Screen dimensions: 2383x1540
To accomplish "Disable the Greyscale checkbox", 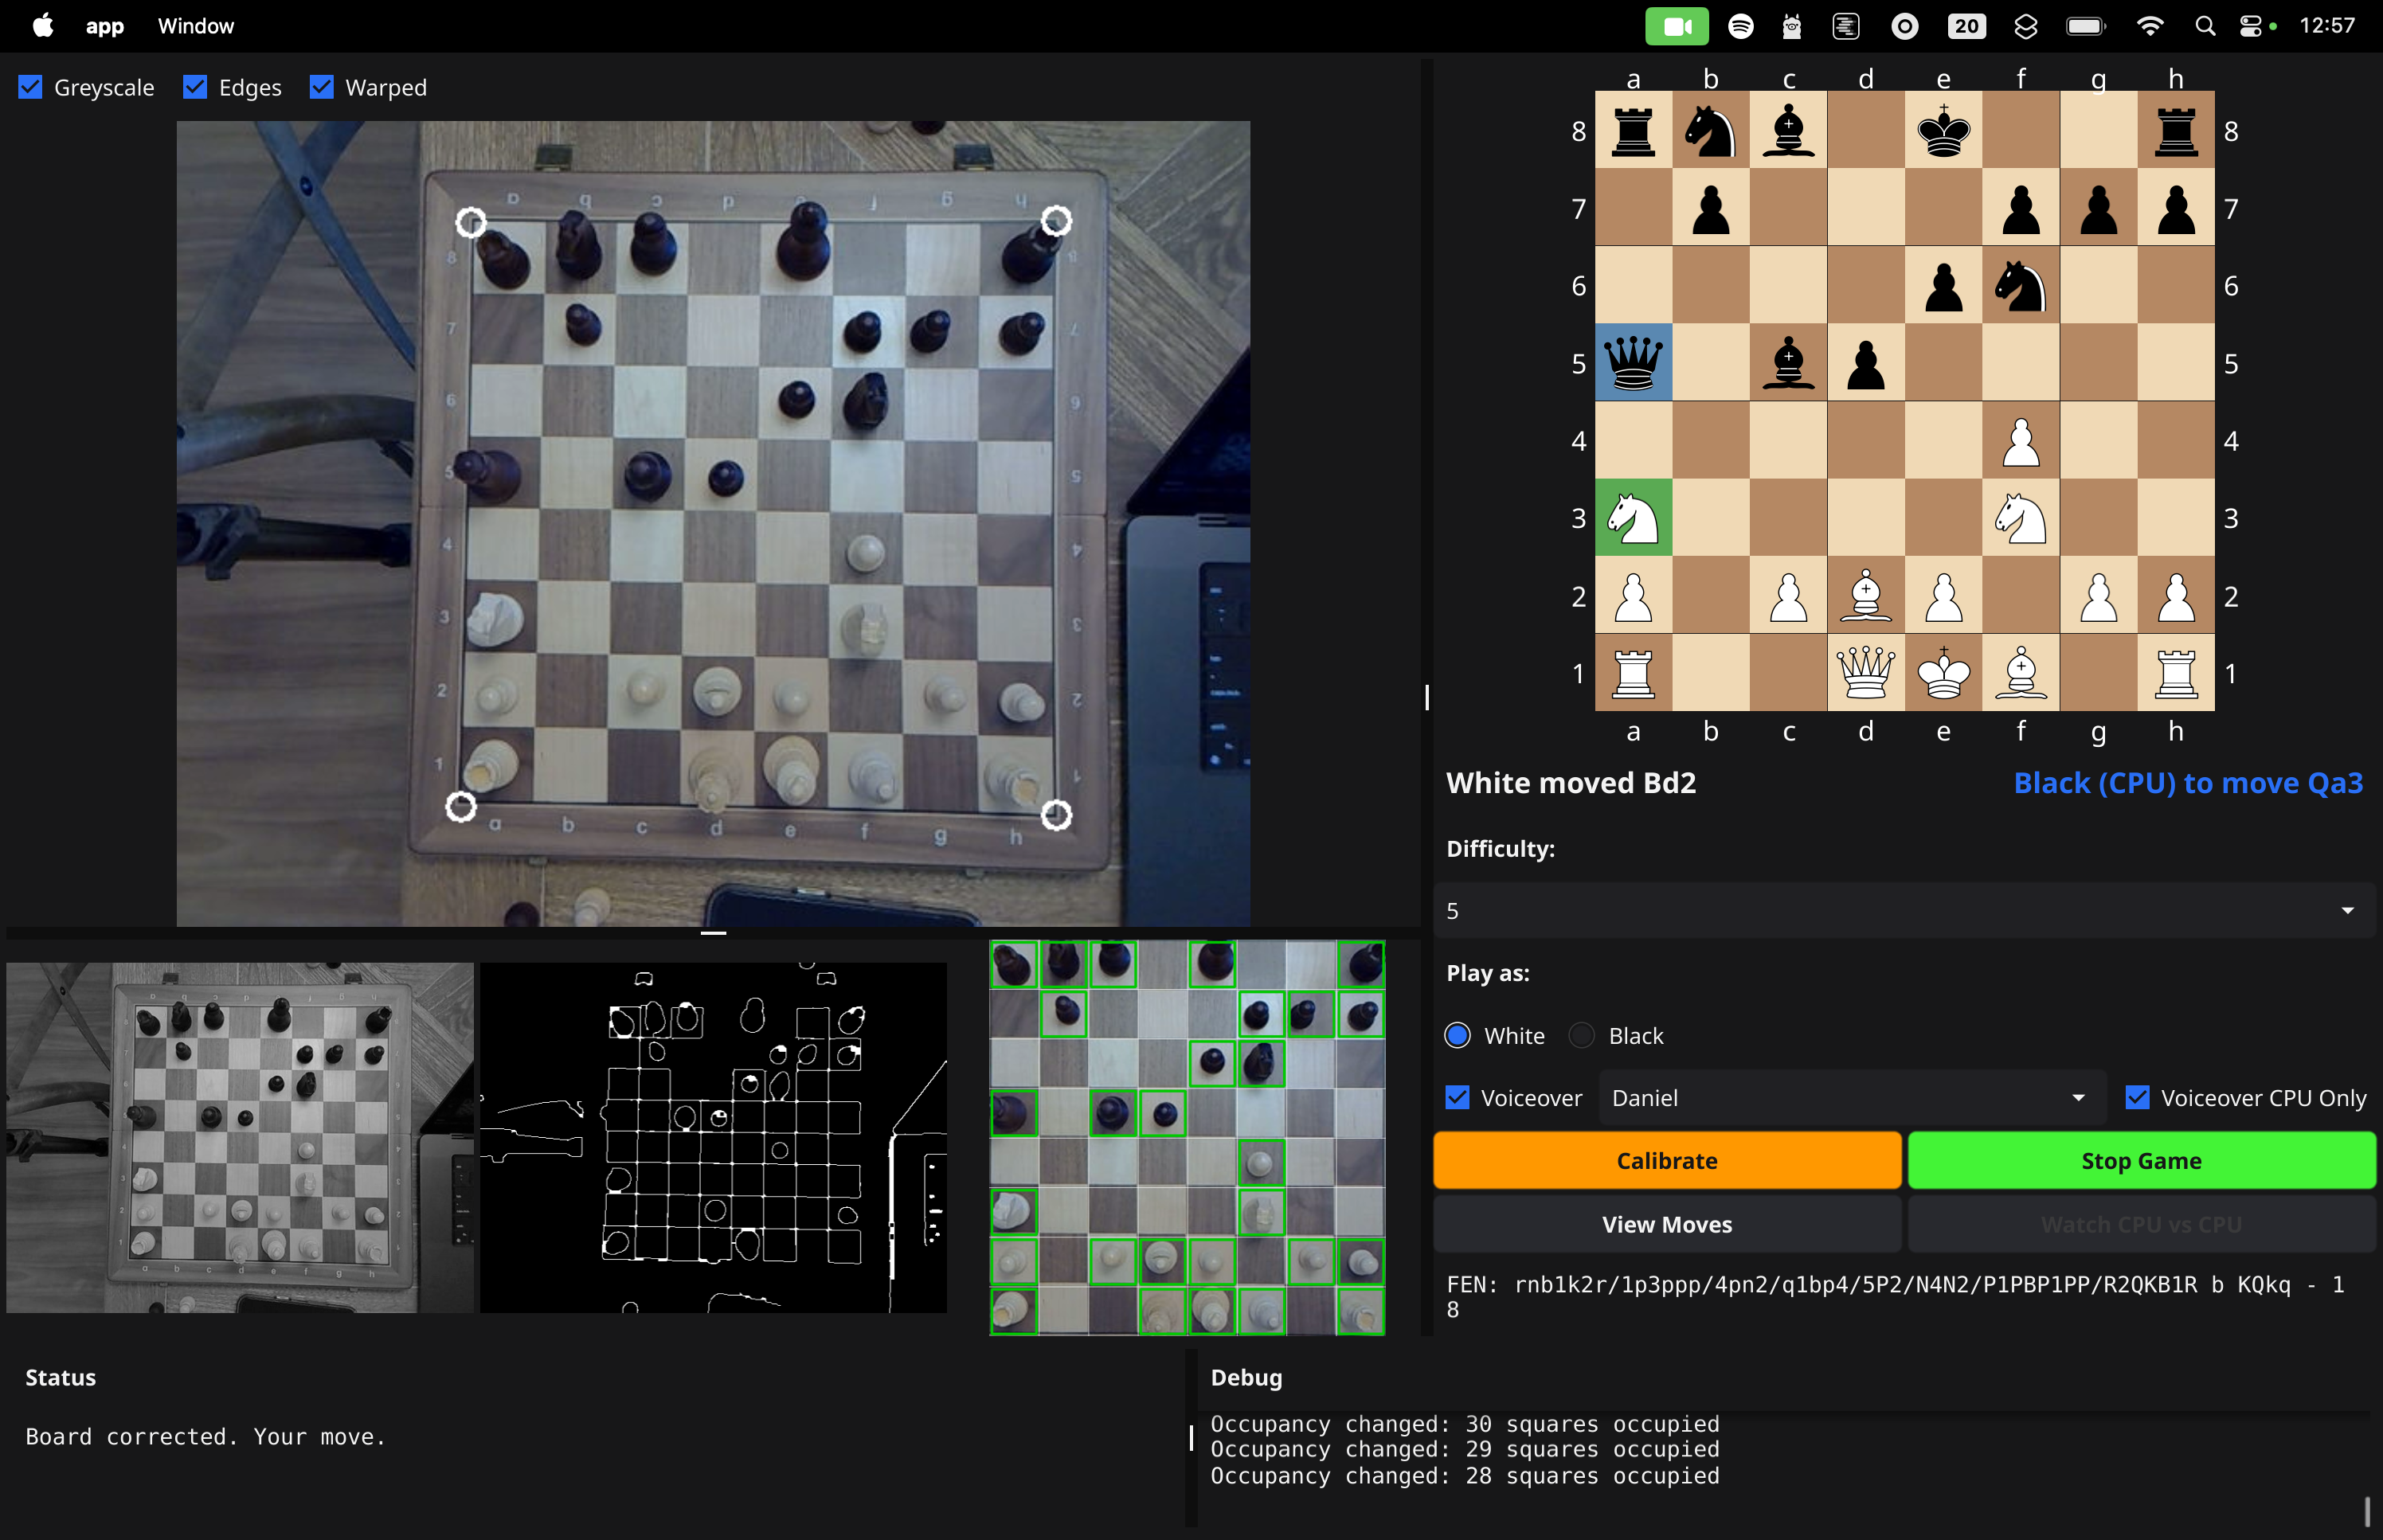I will [x=30, y=87].
